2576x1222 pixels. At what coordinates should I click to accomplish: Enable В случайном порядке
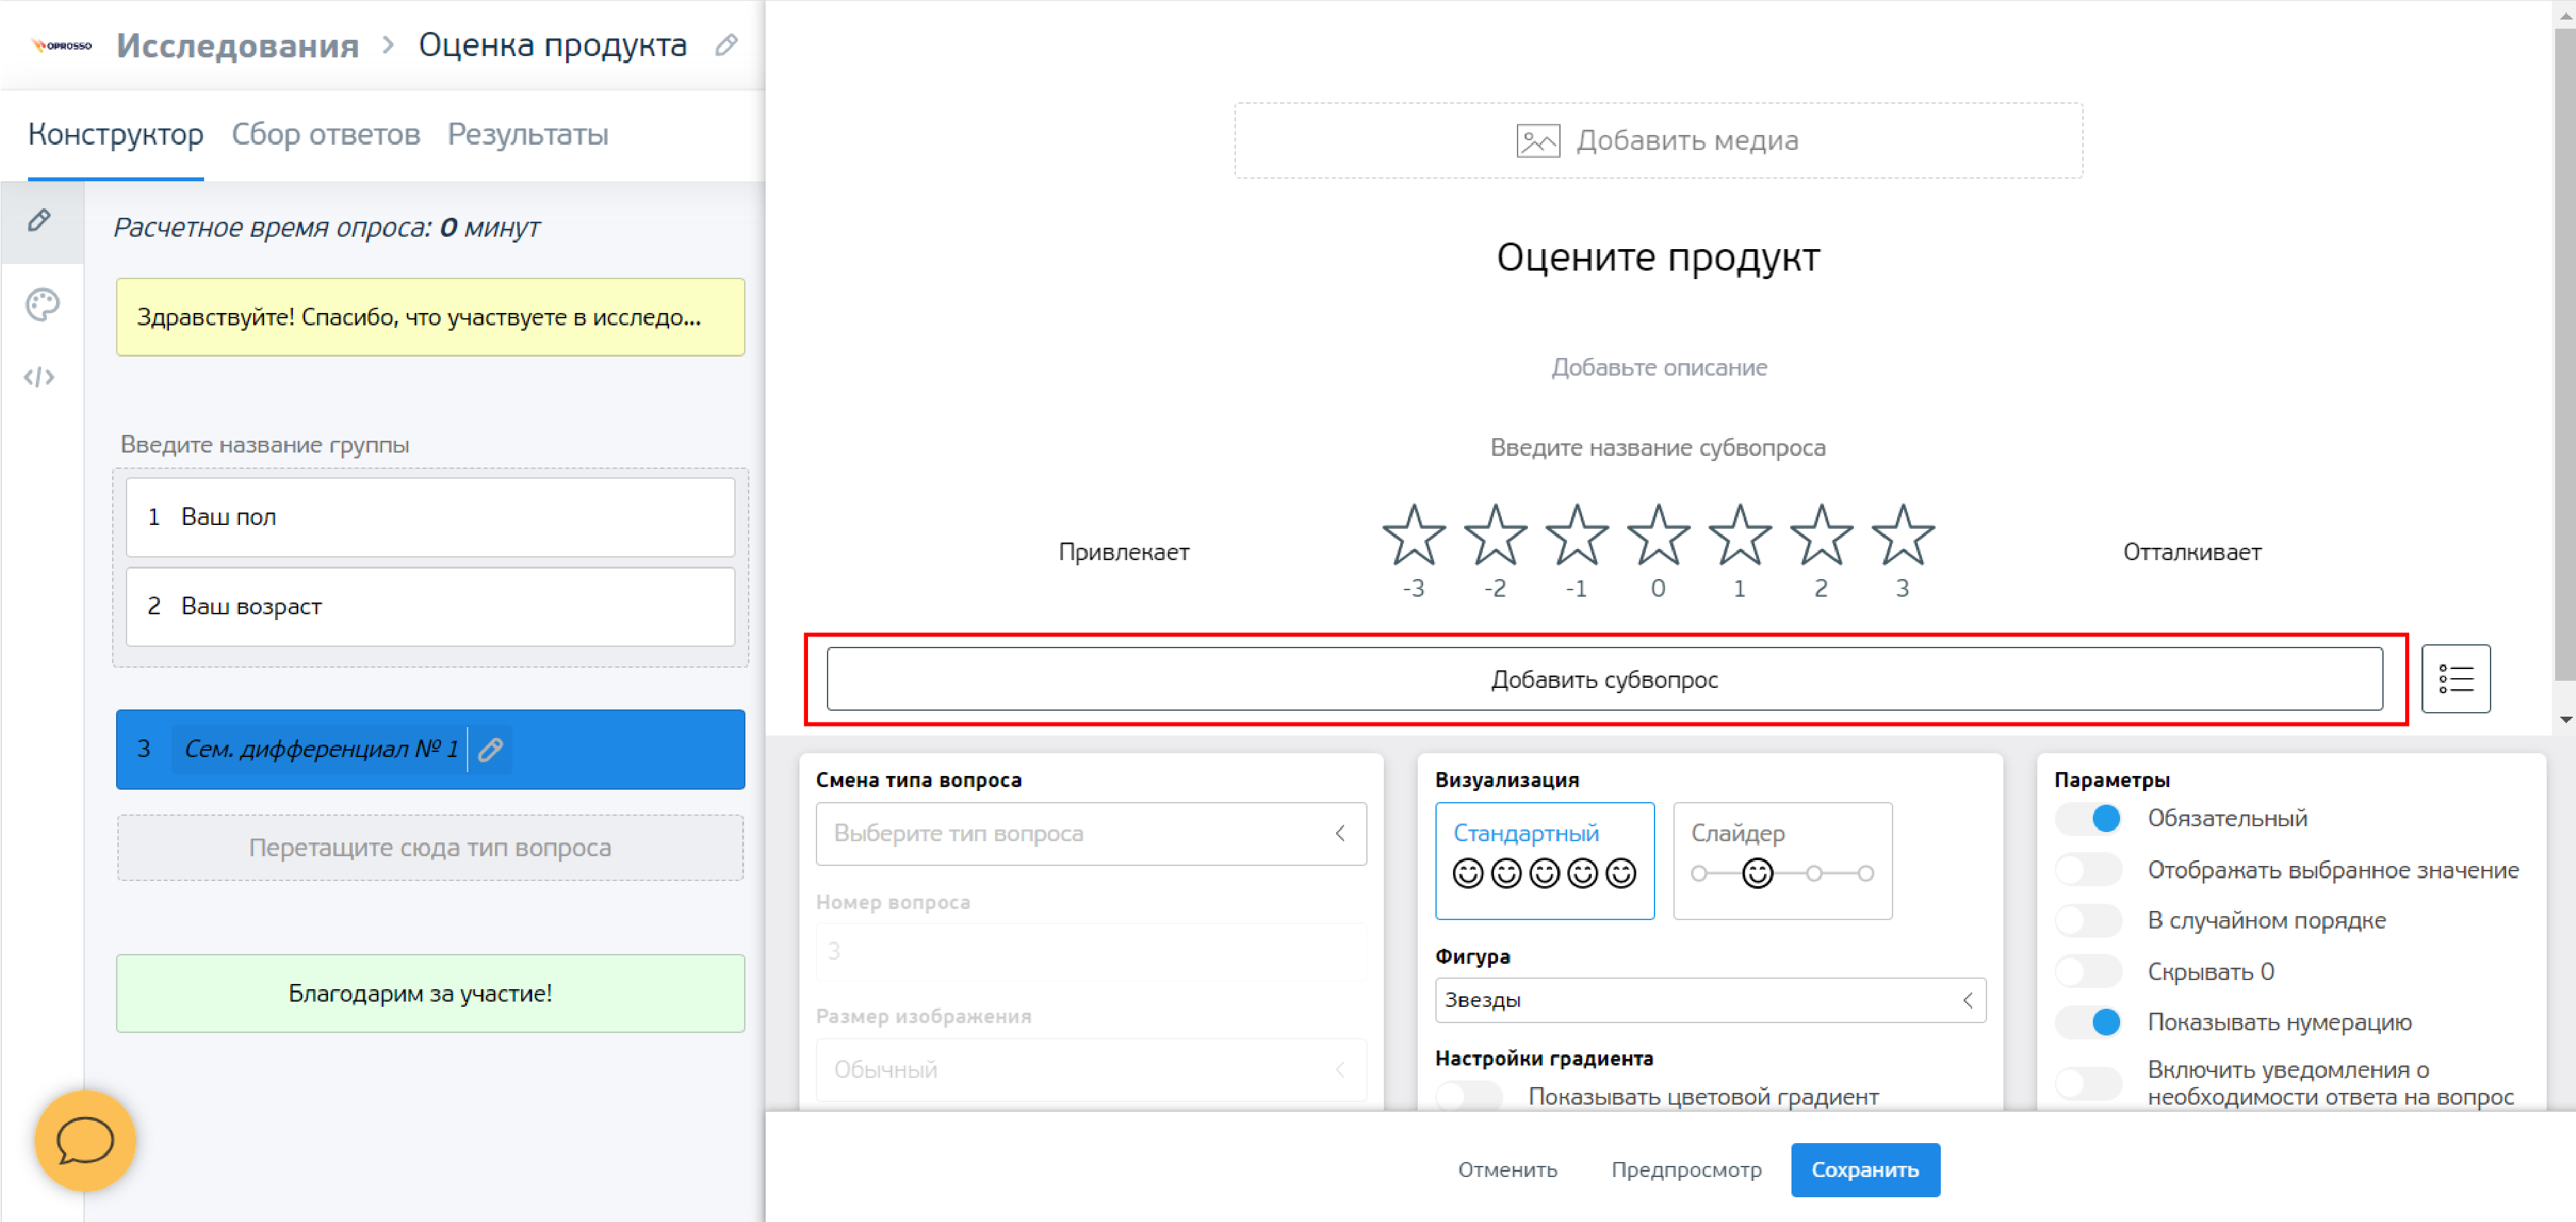pyautogui.click(x=2088, y=921)
